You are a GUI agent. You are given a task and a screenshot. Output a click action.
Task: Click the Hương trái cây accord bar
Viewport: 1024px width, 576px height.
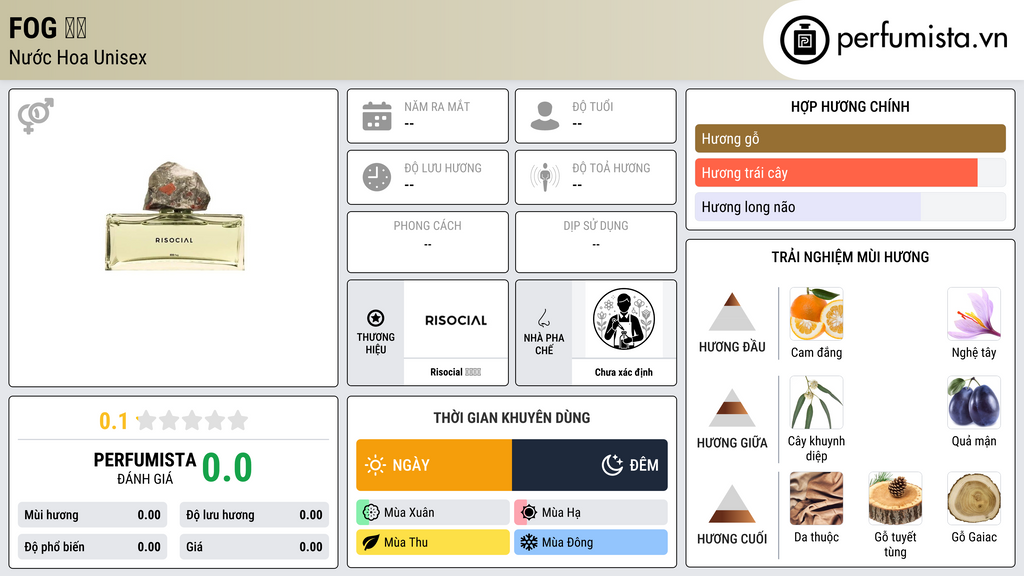pyautogui.click(x=850, y=173)
